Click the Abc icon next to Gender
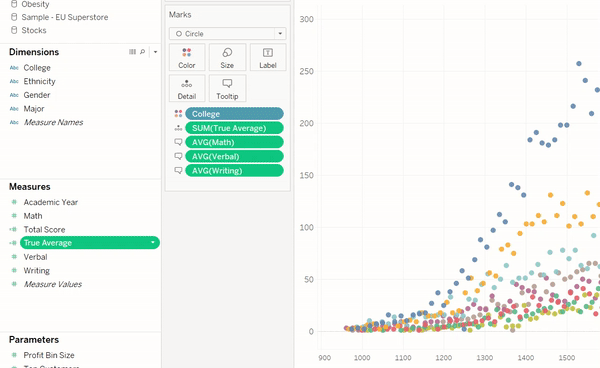Image resolution: width=600 pixels, height=368 pixels. (x=14, y=95)
